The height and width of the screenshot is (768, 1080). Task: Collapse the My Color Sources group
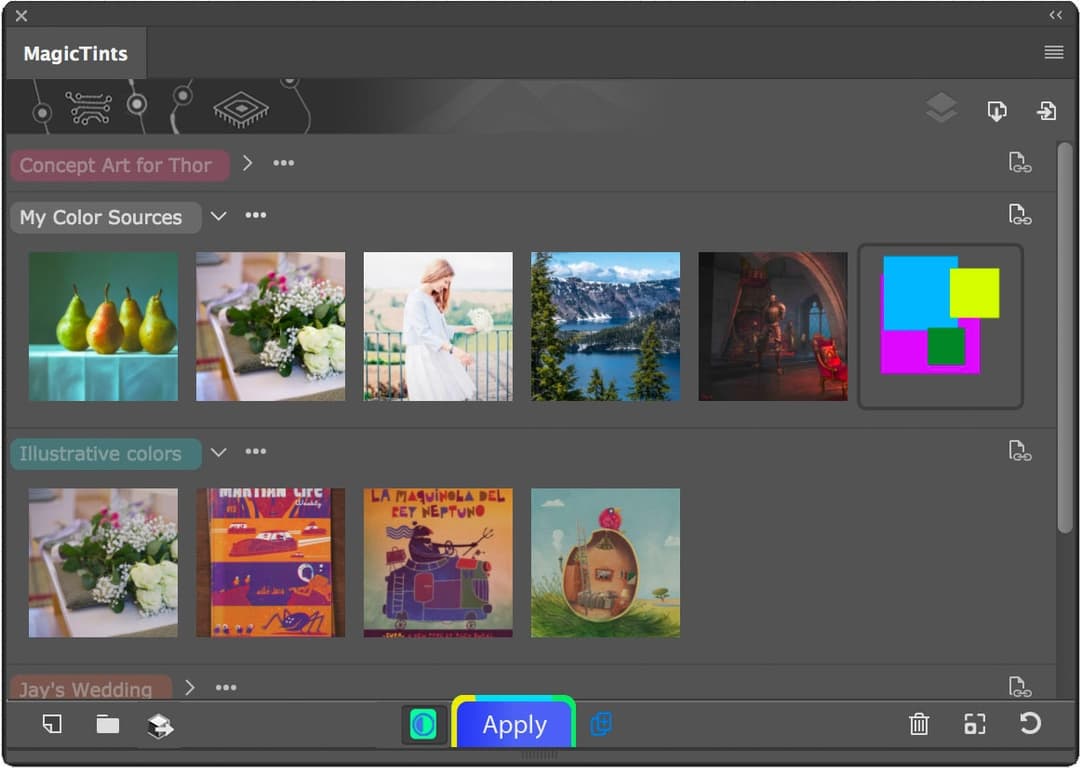click(x=219, y=215)
